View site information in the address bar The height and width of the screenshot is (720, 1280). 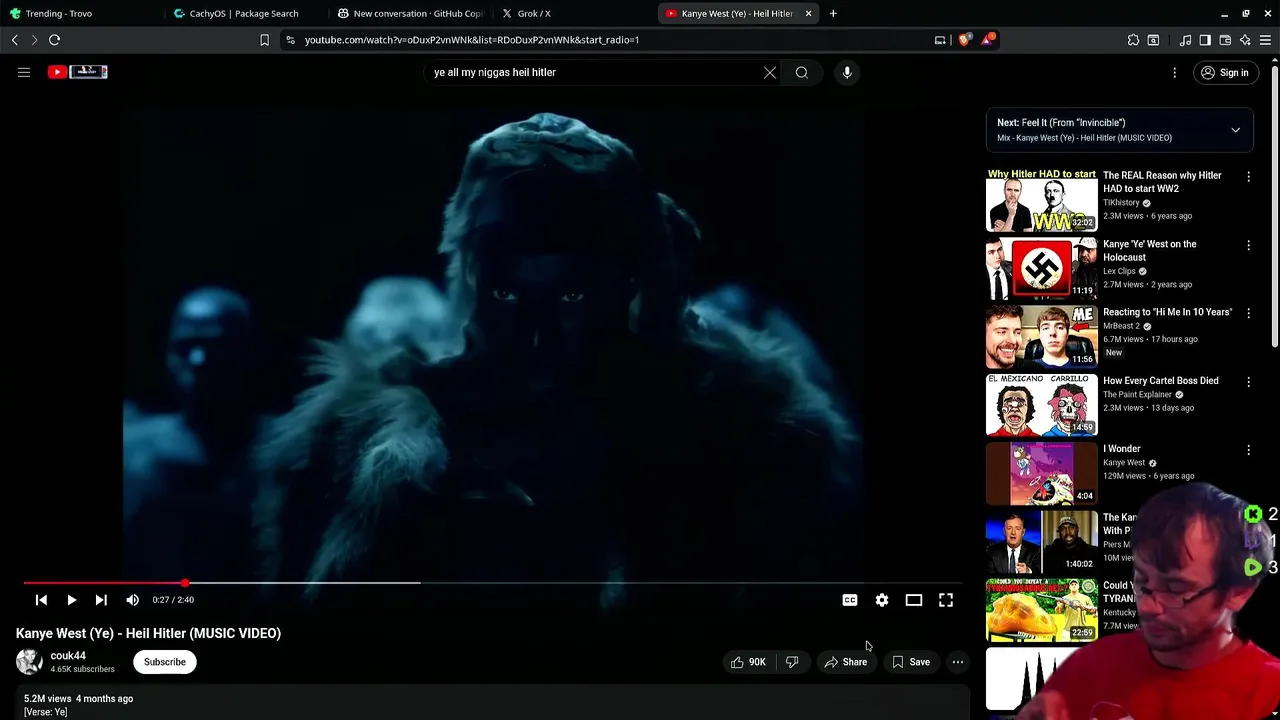[290, 40]
